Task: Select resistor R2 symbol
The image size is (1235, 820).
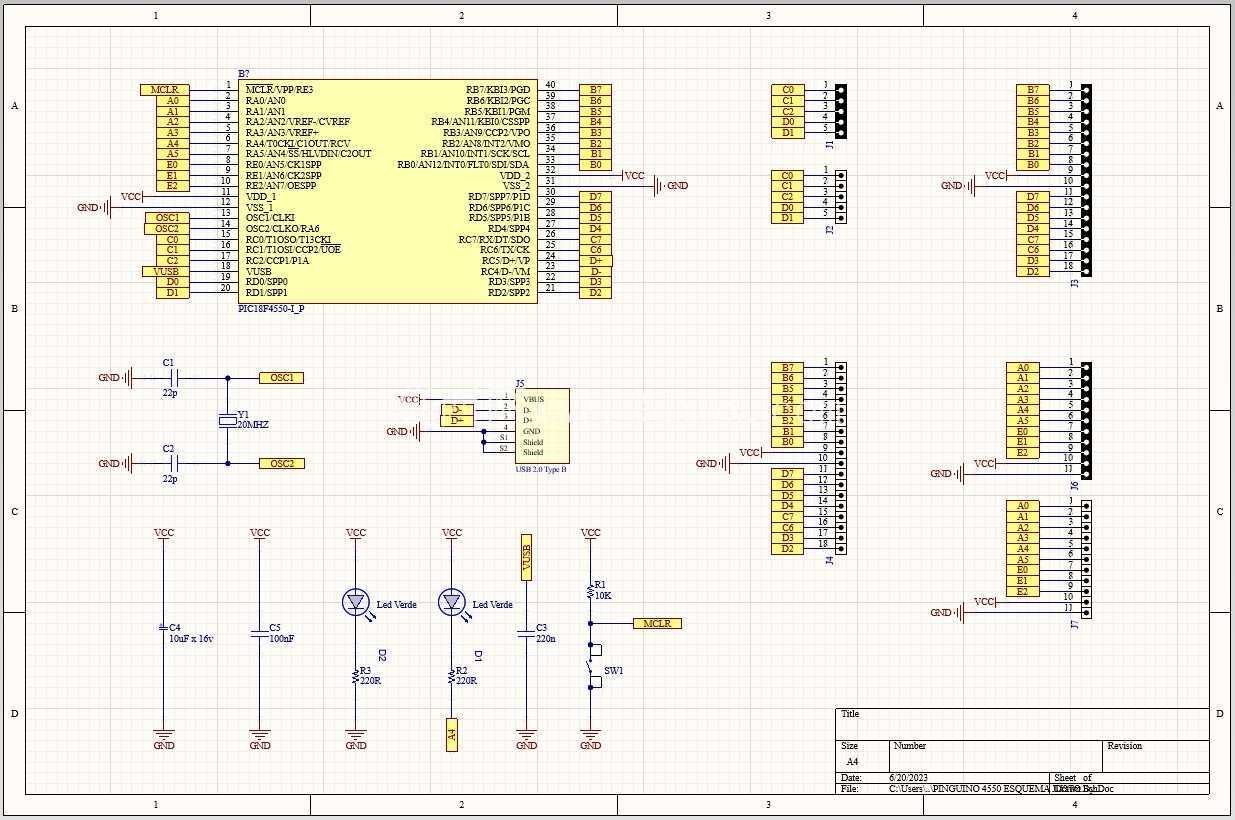Action: [452, 676]
